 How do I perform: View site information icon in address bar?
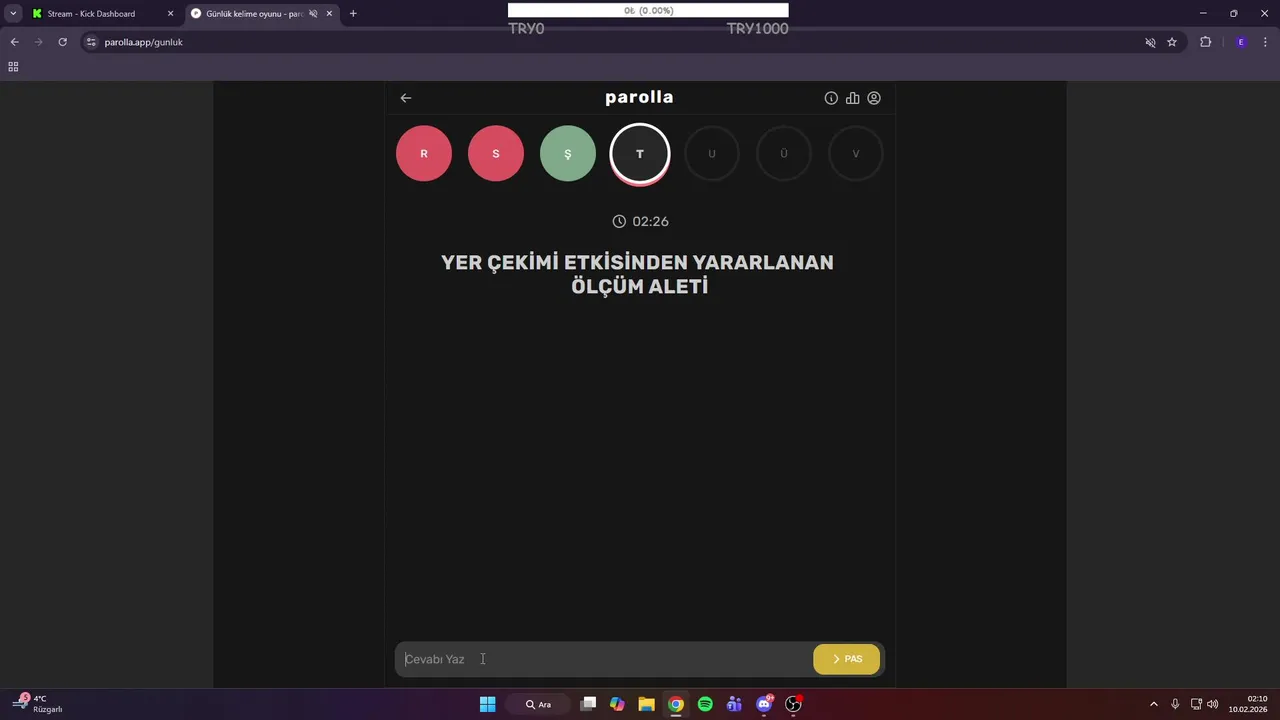pos(91,42)
